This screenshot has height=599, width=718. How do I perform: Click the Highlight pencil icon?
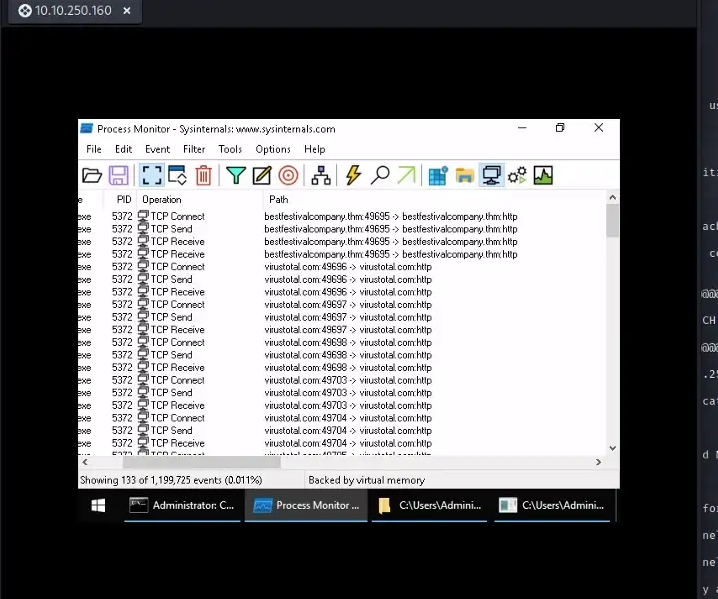pyautogui.click(x=262, y=175)
